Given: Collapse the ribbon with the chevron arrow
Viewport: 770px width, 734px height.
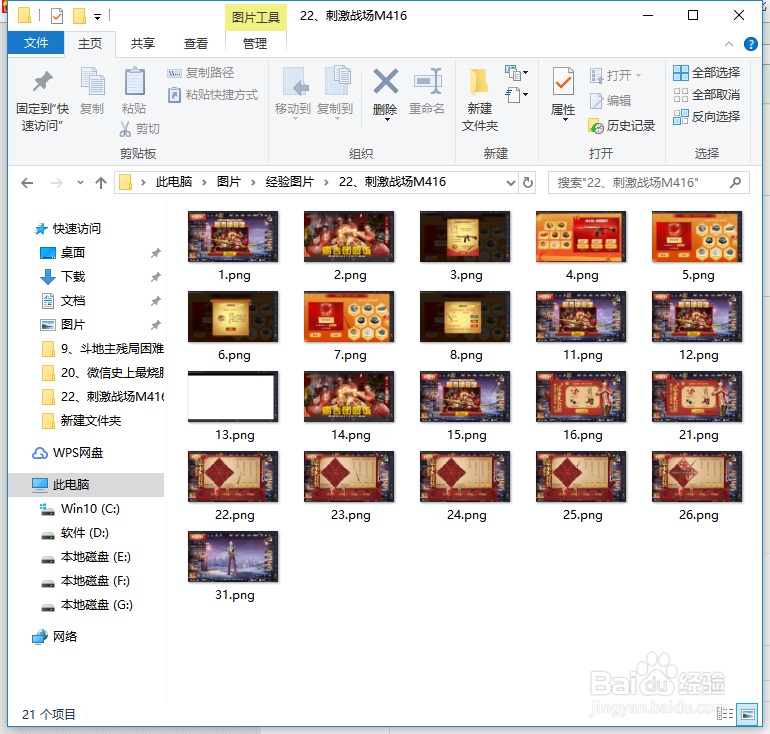Looking at the screenshot, I should point(729,44).
